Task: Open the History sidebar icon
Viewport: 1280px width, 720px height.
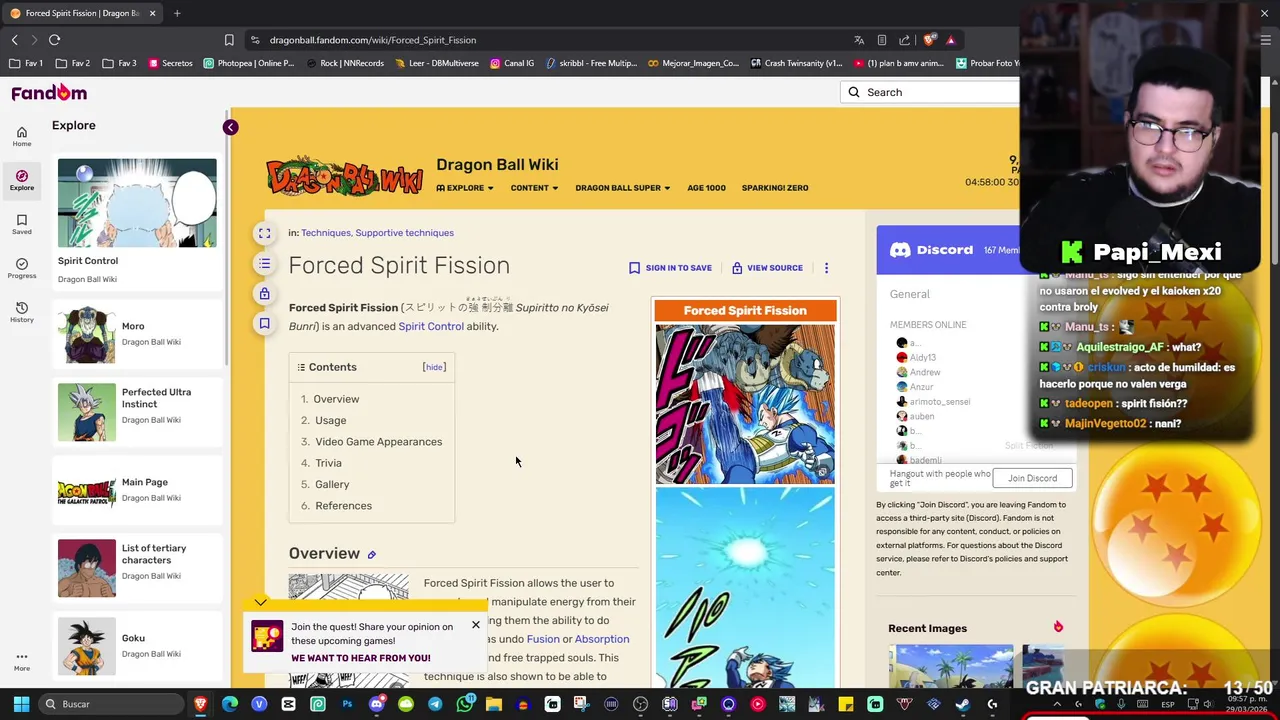Action: (21, 312)
